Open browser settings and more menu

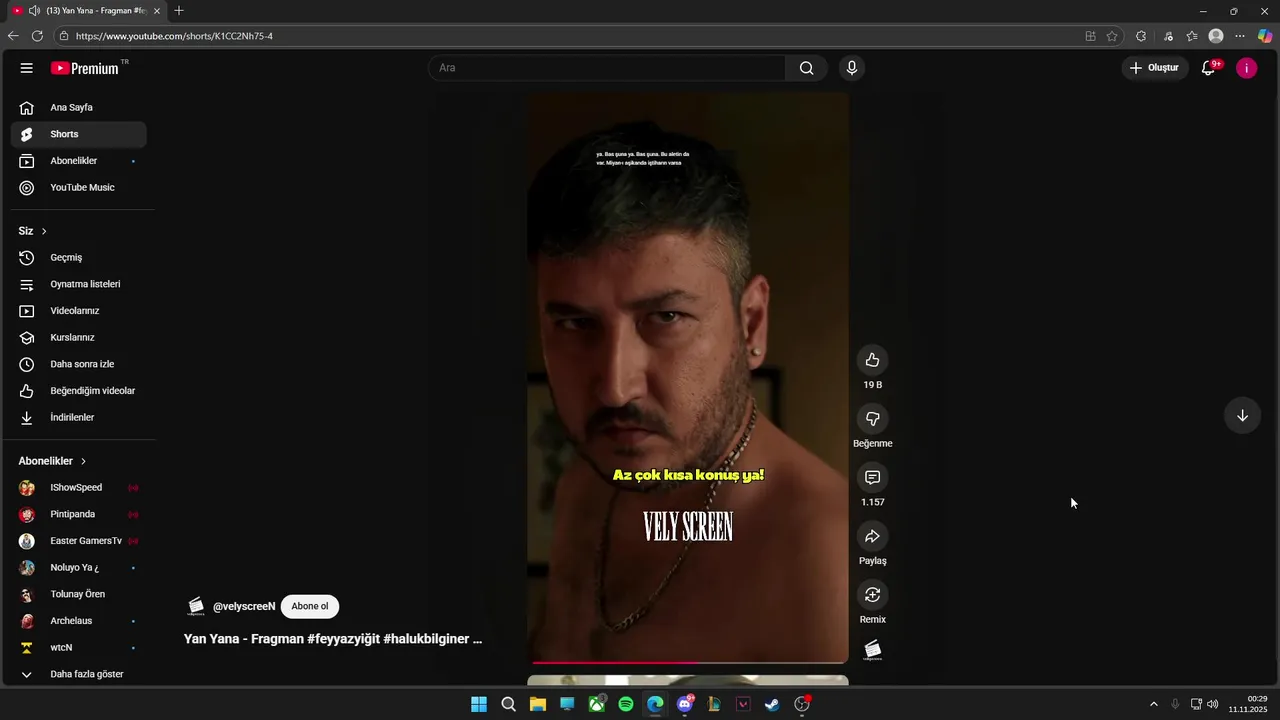(1240, 36)
